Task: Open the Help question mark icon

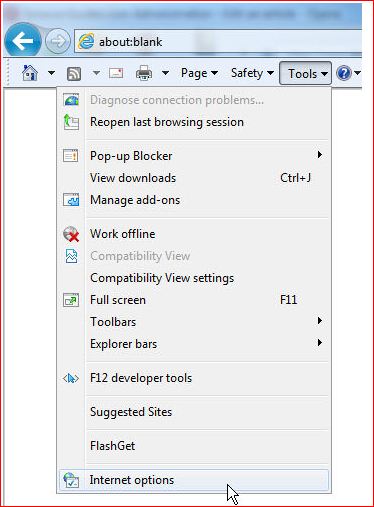Action: click(344, 73)
